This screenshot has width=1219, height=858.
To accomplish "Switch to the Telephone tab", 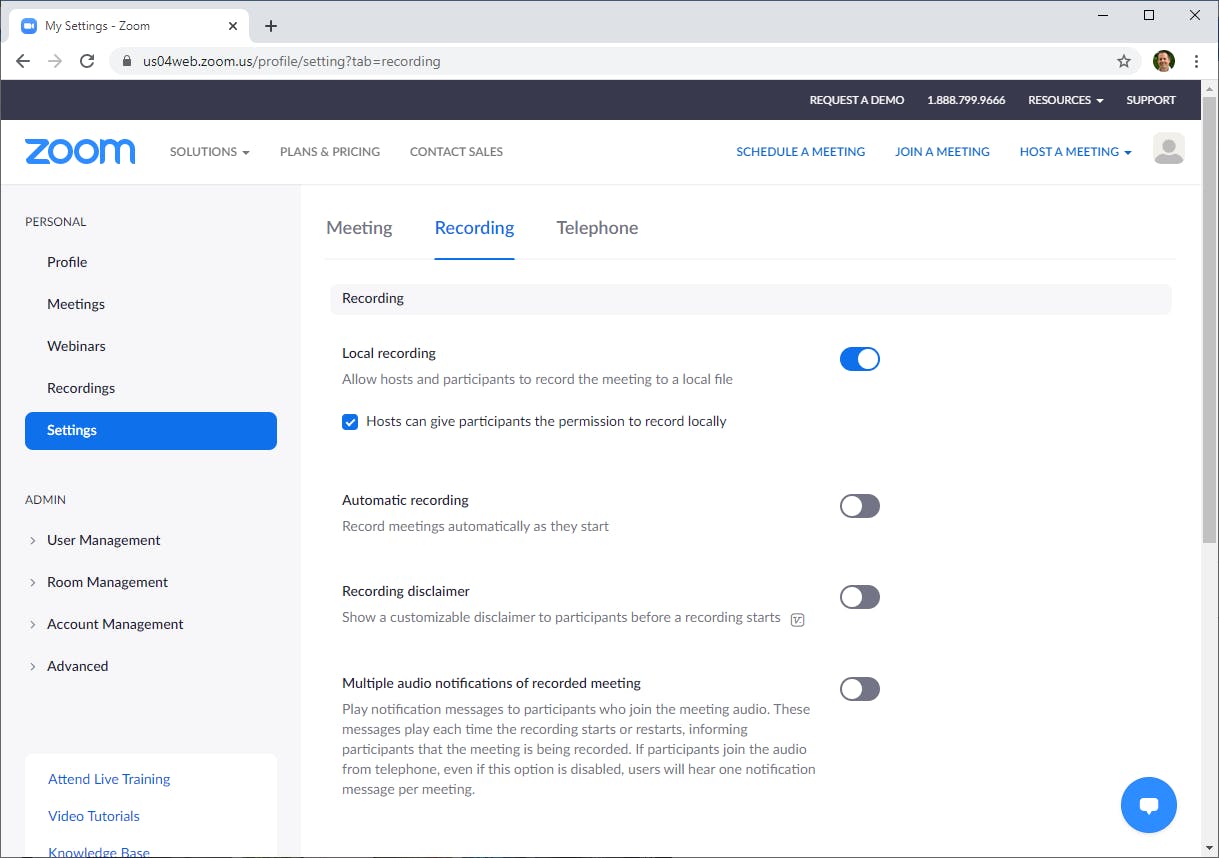I will coord(597,228).
